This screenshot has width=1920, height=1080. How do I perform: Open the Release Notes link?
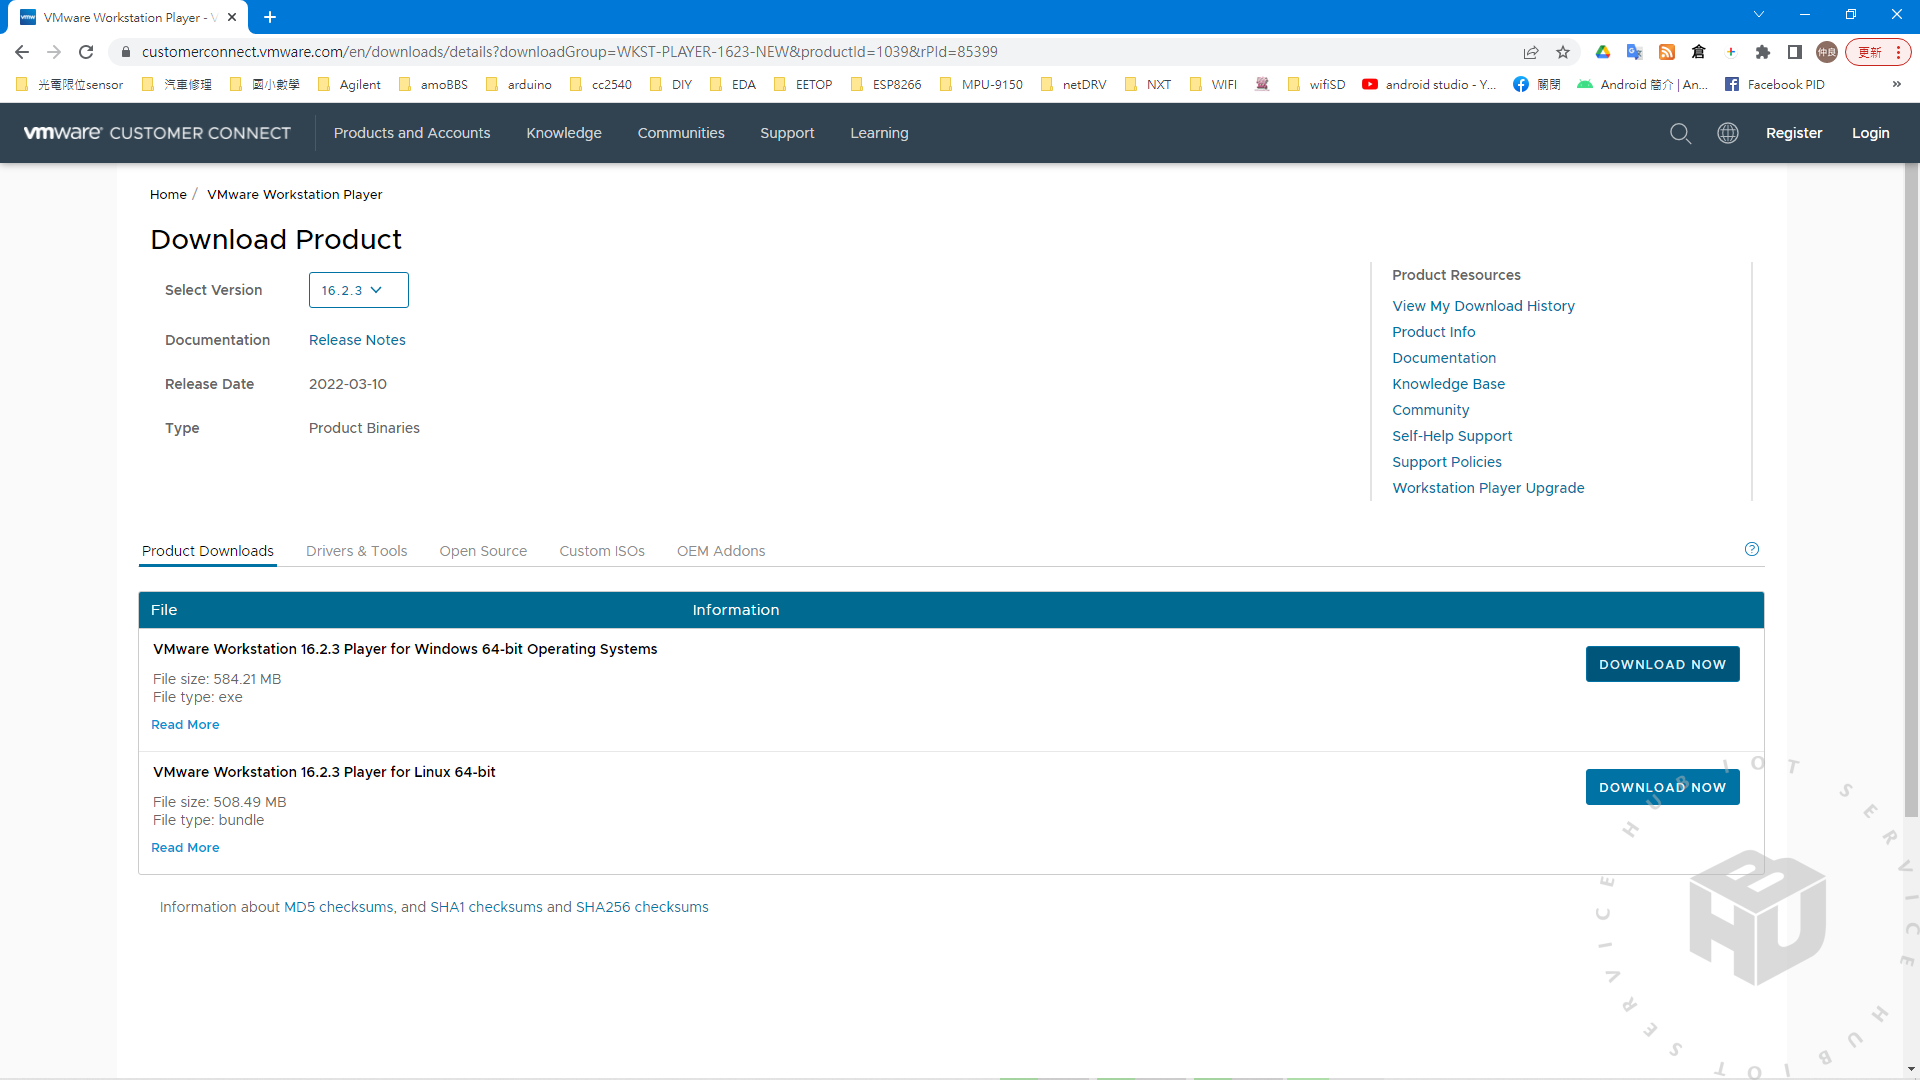tap(357, 340)
